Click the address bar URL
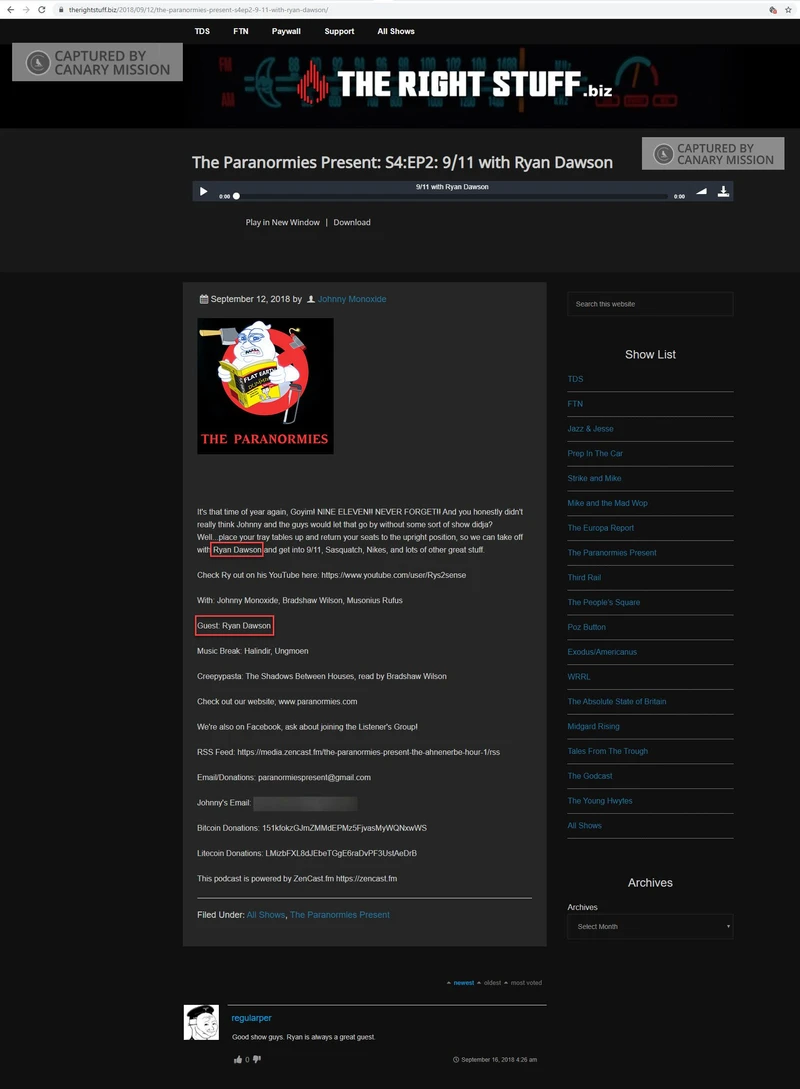 click(x=198, y=10)
